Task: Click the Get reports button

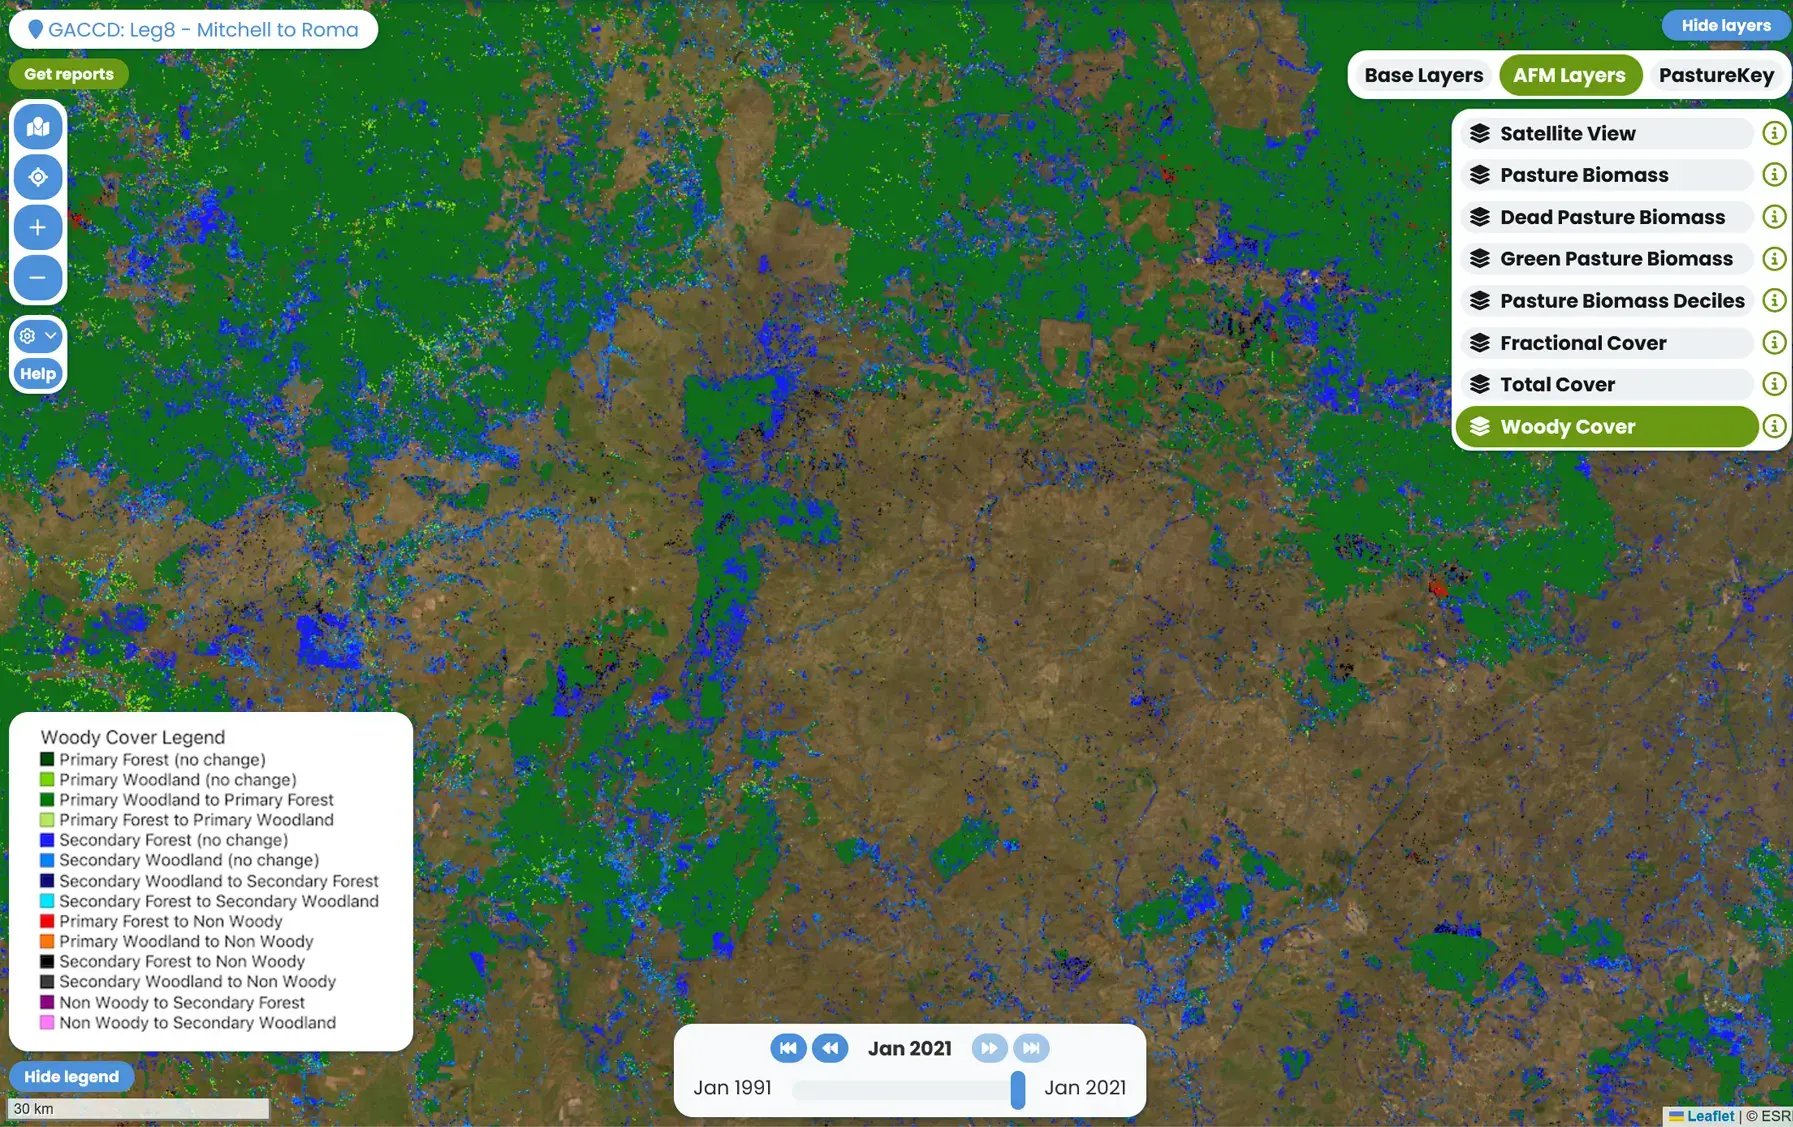Action: pyautogui.click(x=69, y=74)
